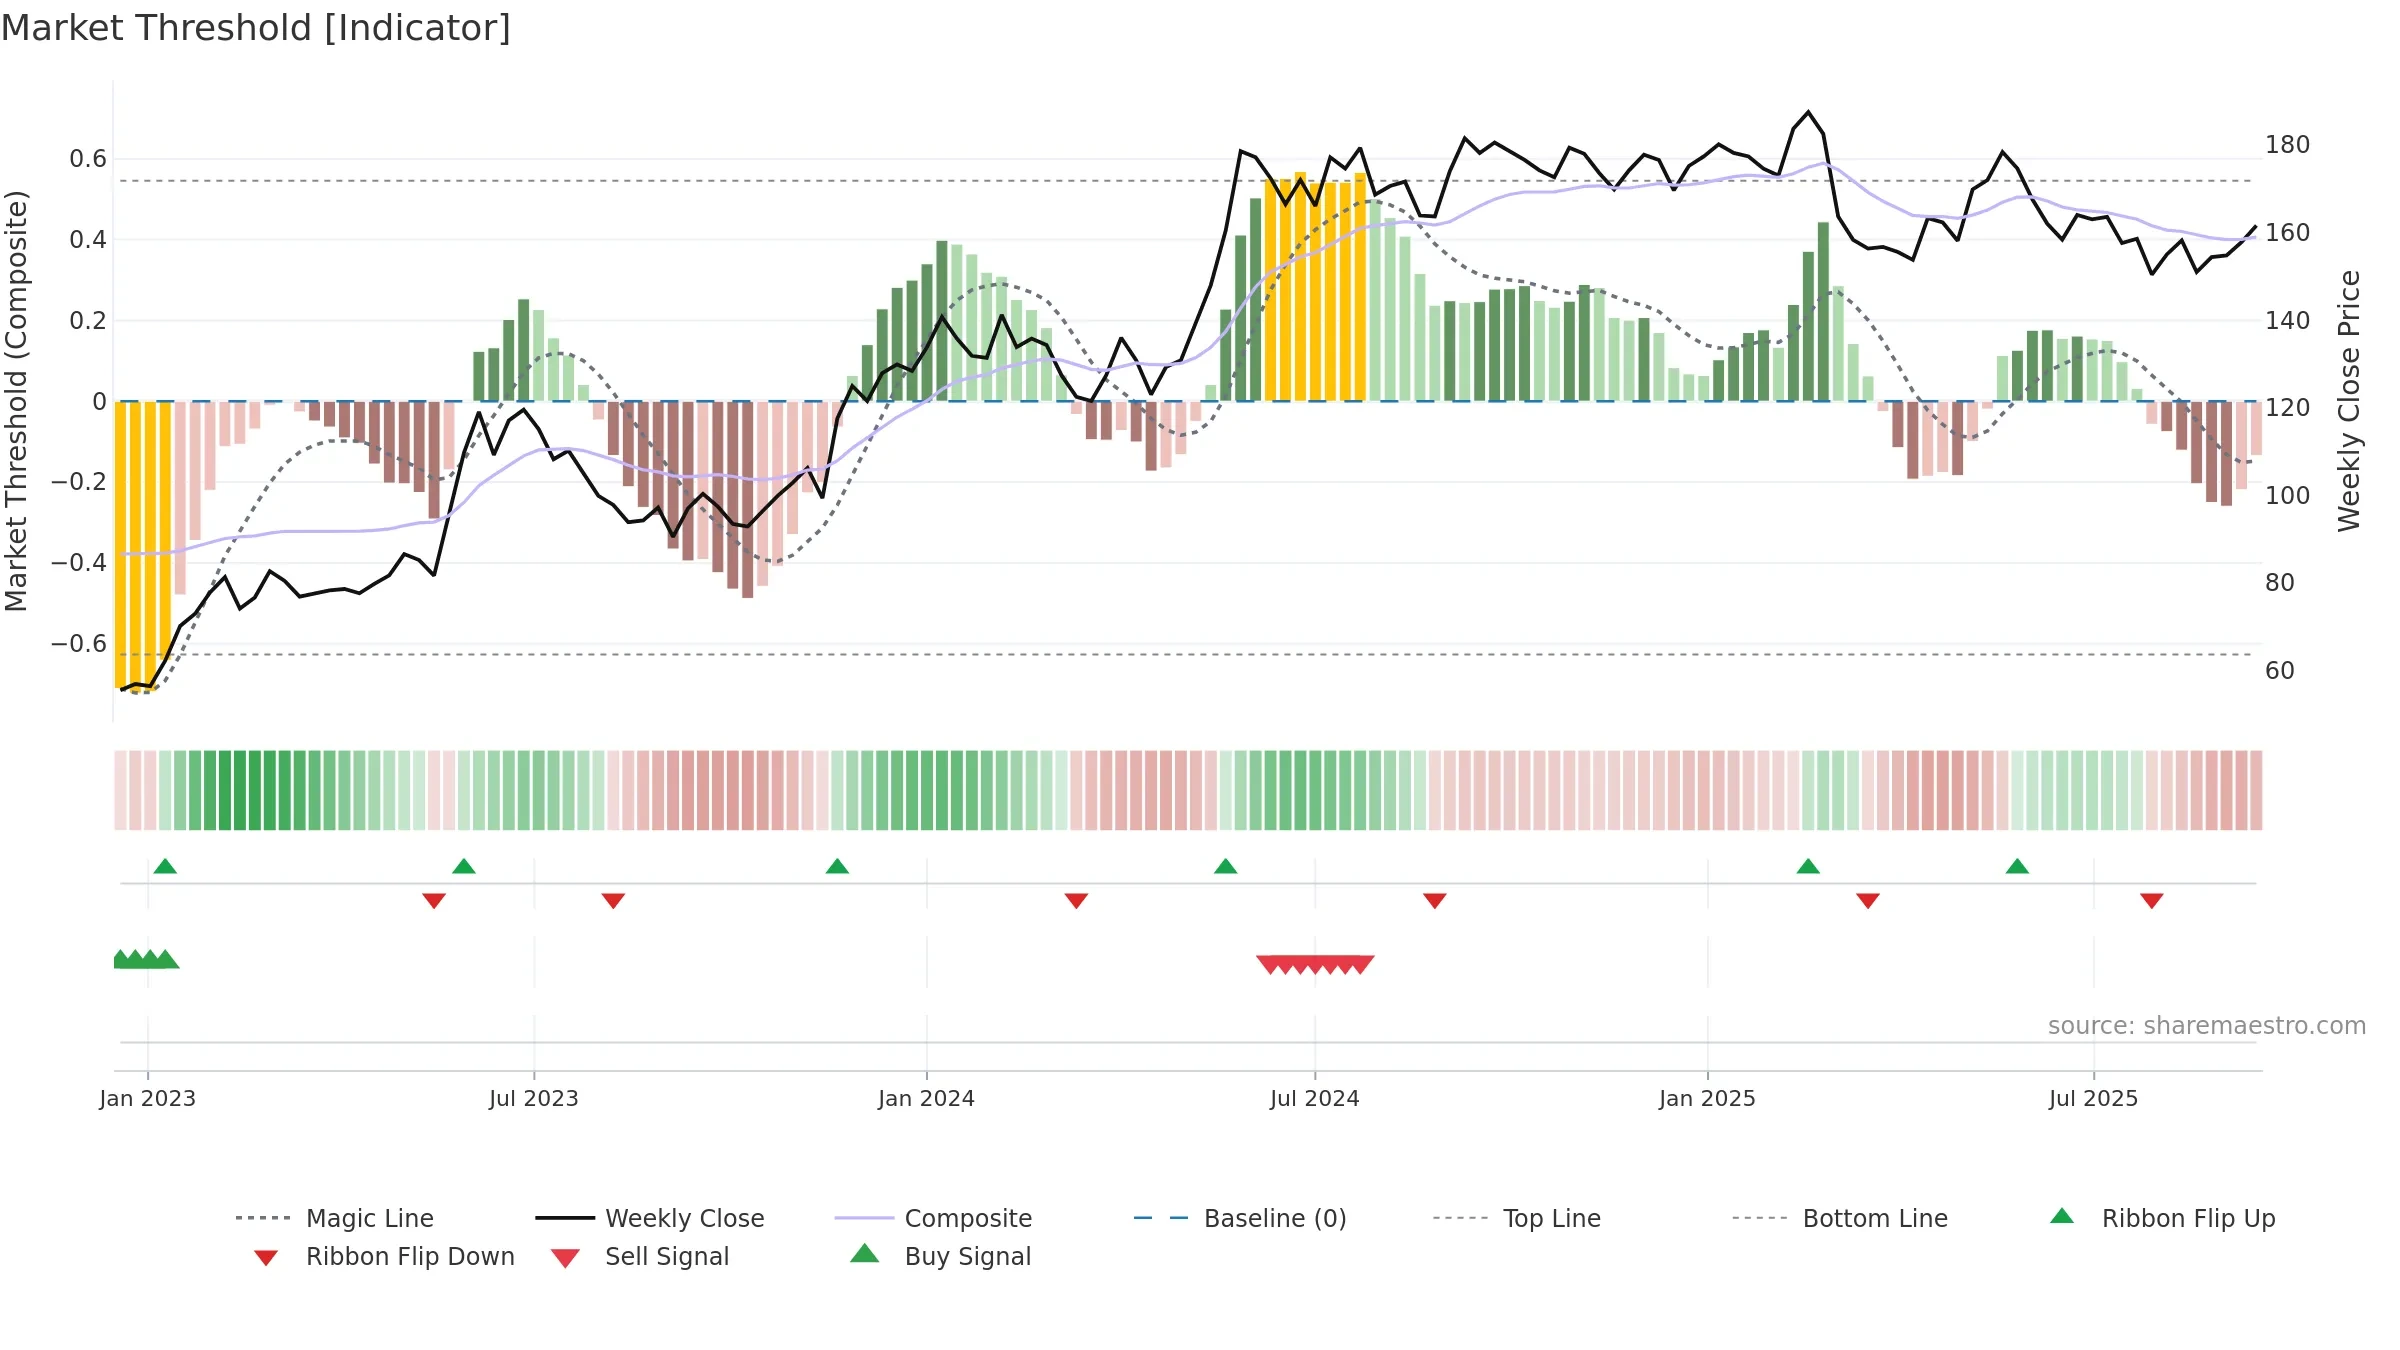Click the yellow bars at Jan 2023
Screen dimensions: 2400x1350
click(x=143, y=545)
